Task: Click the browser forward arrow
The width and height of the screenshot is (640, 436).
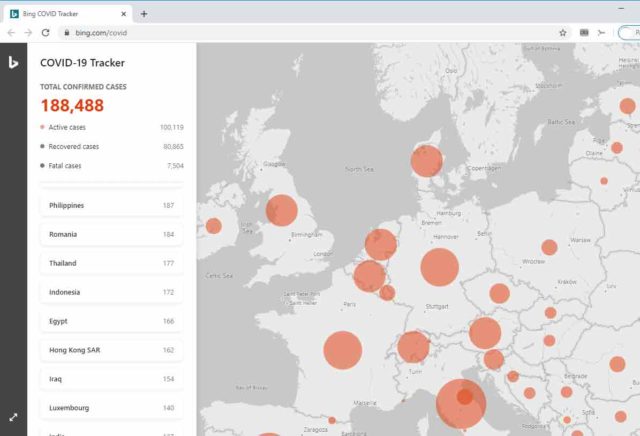Action: tap(28, 33)
